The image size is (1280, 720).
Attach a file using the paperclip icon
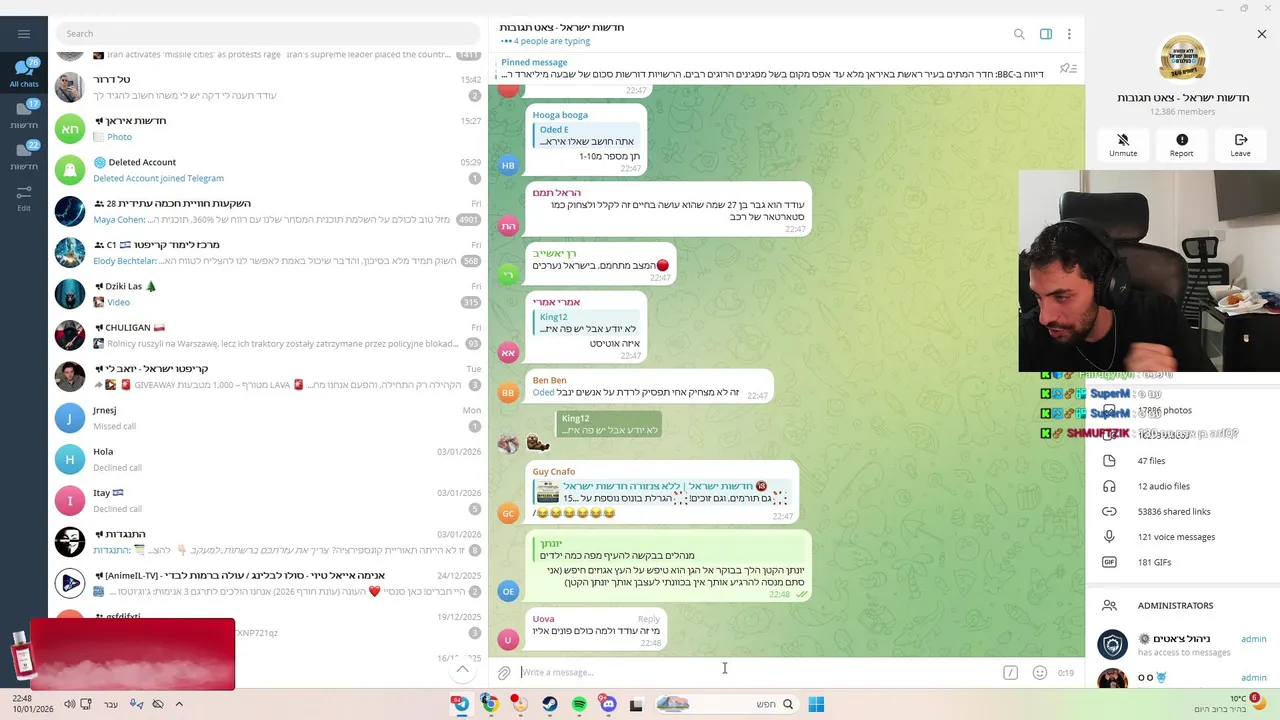504,673
